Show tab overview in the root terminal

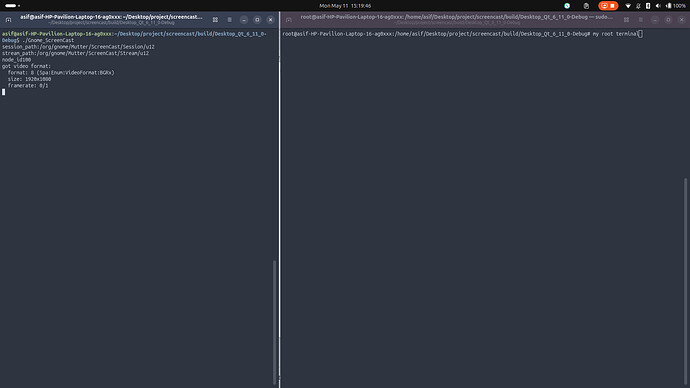[626, 20]
